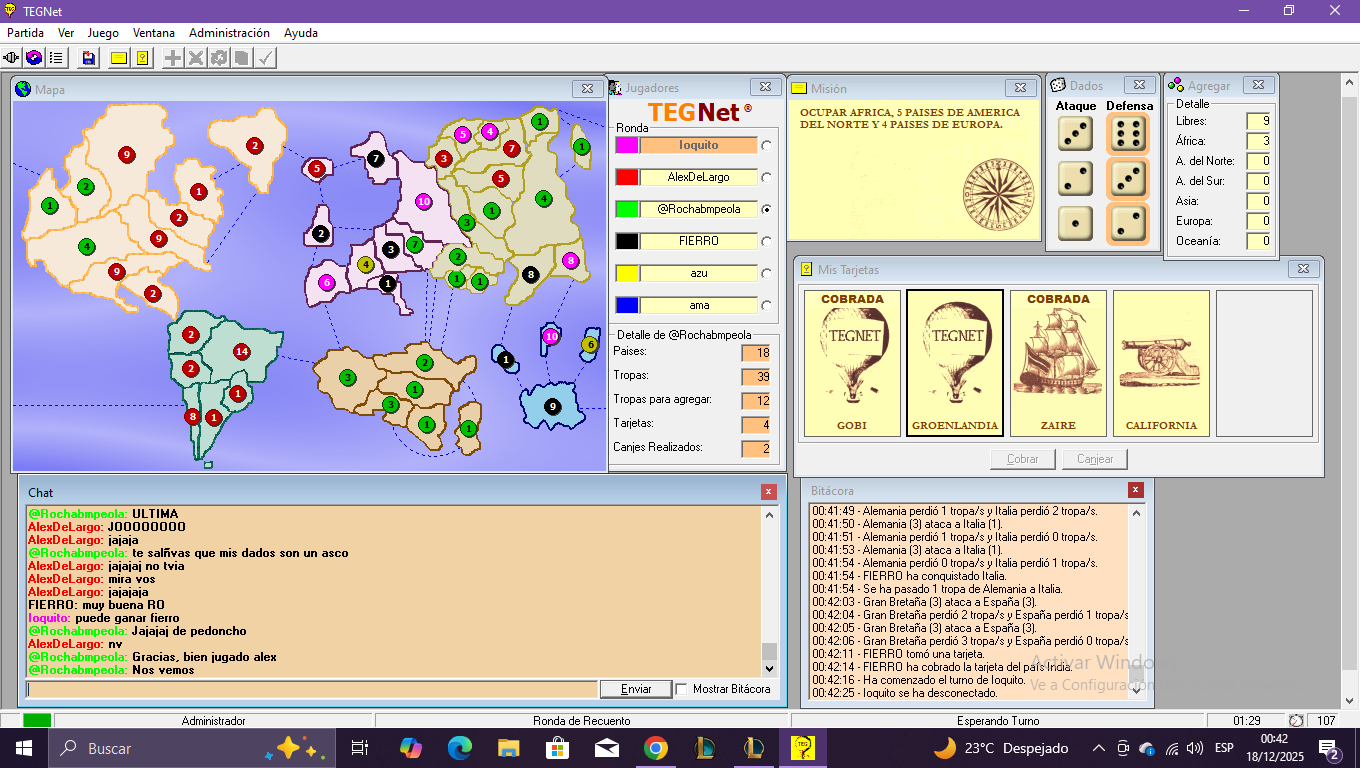Viewport: 1360px width, 768px height.
Task: Select the radio button for player loquito
Action: click(x=767, y=145)
